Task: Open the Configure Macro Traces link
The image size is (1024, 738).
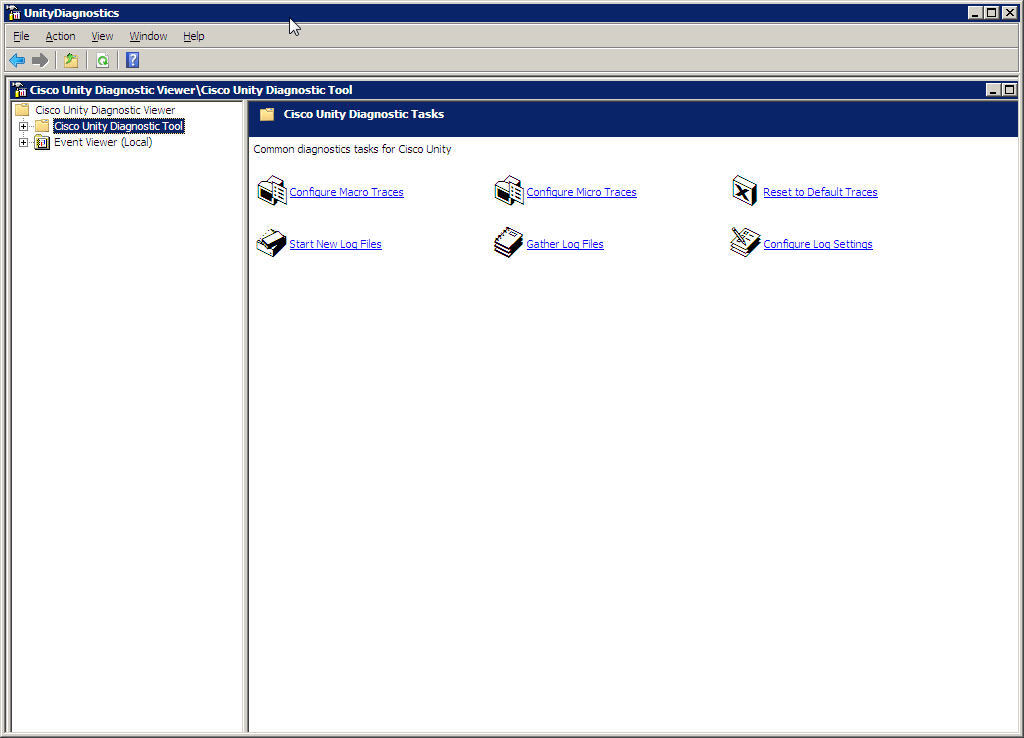Action: 346,191
